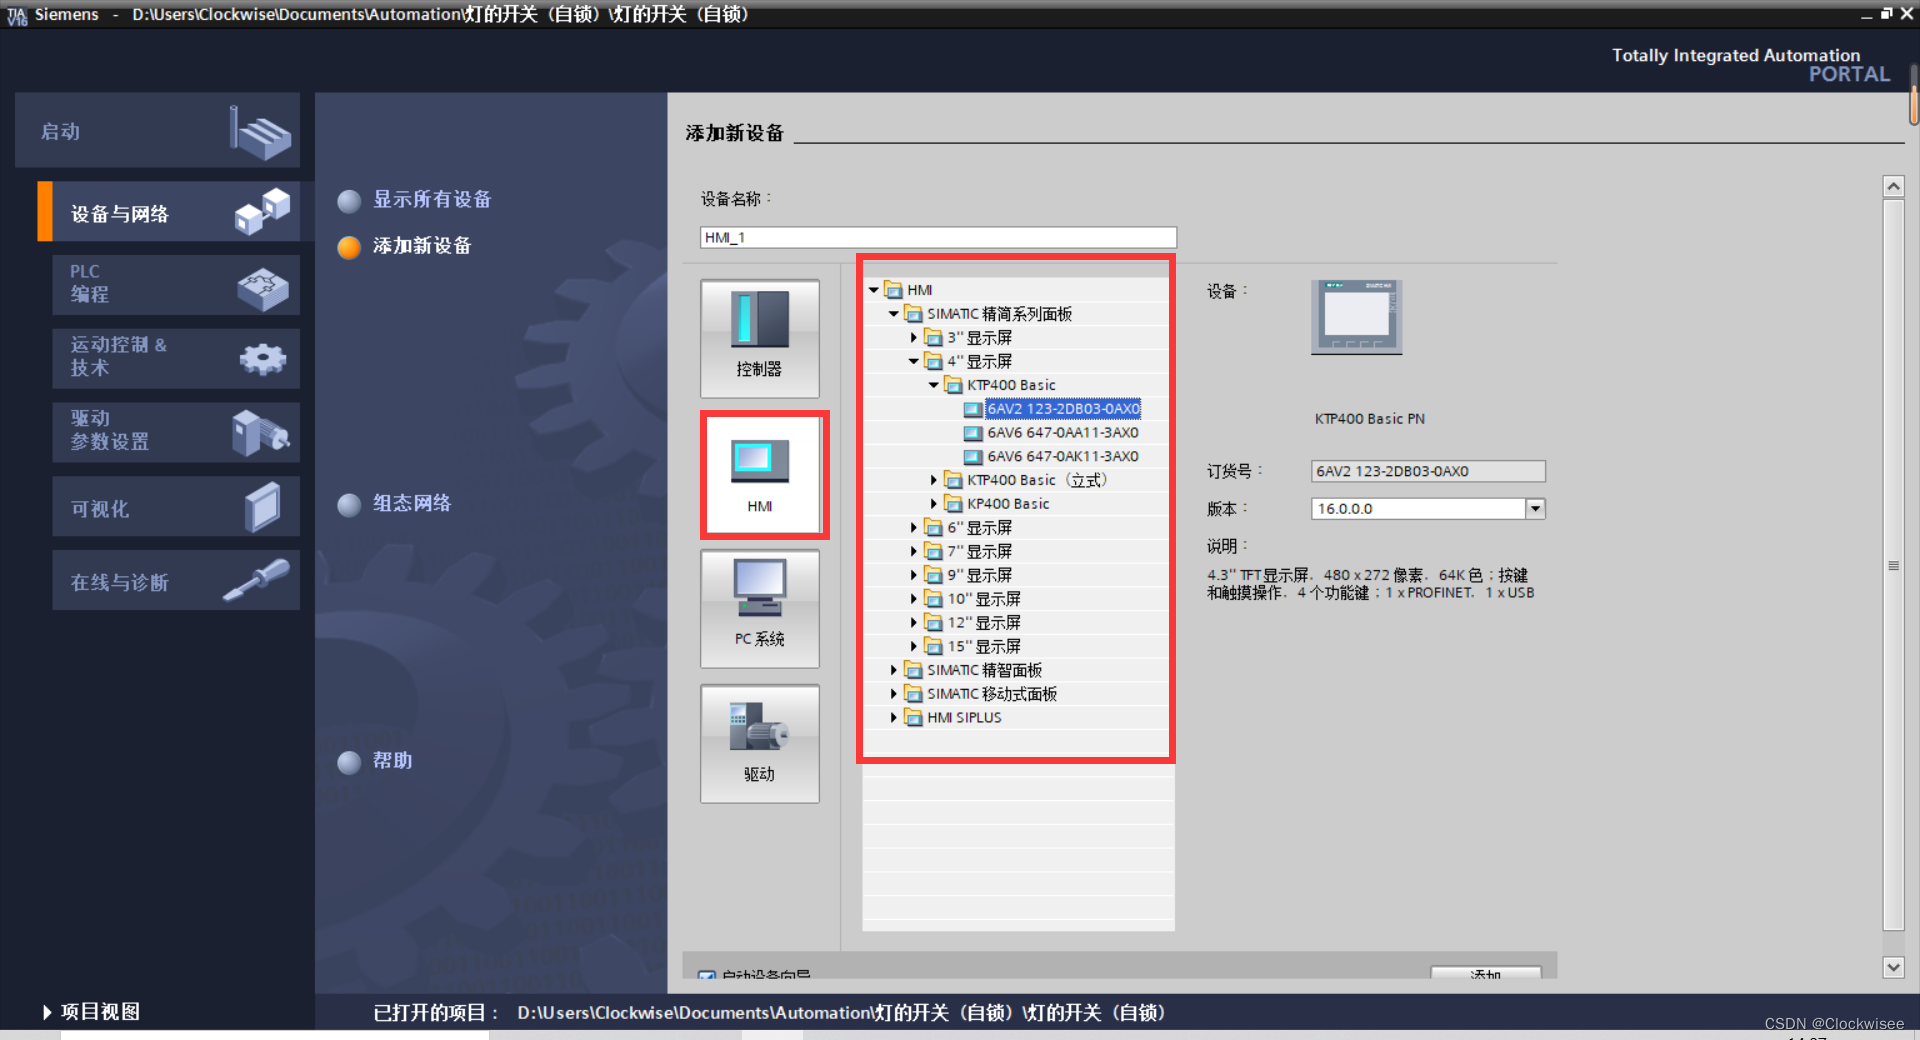Click the 启动 portal icon
The height and width of the screenshot is (1040, 1920).
click(x=259, y=133)
